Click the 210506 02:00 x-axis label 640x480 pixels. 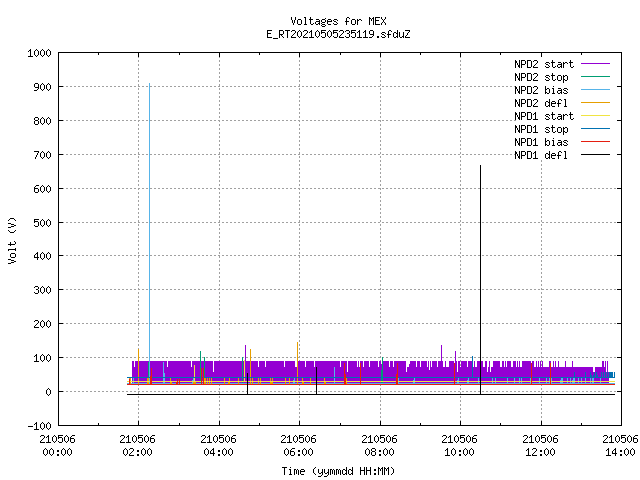click(x=138, y=446)
